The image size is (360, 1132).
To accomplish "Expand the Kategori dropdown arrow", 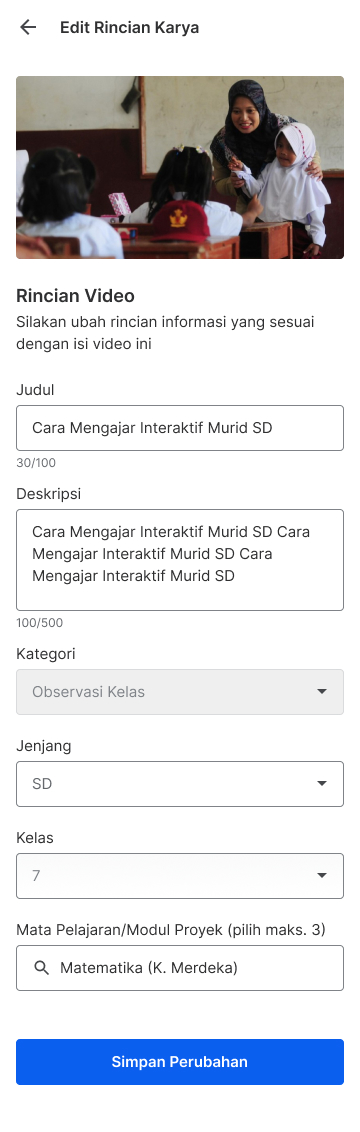I will click(322, 692).
